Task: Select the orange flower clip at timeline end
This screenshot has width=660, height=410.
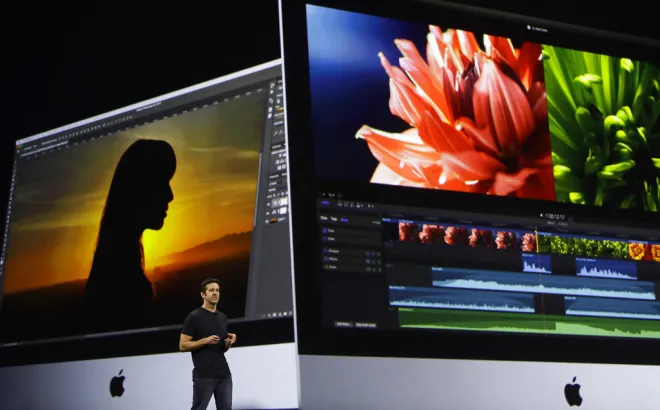Action: tap(644, 251)
